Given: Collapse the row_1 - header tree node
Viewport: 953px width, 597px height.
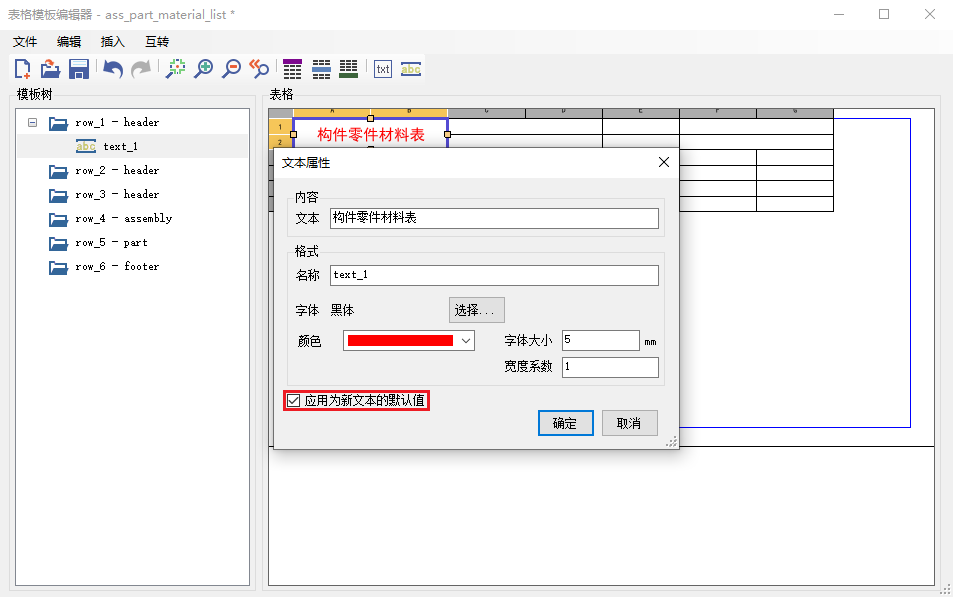Looking at the screenshot, I should tap(32, 123).
